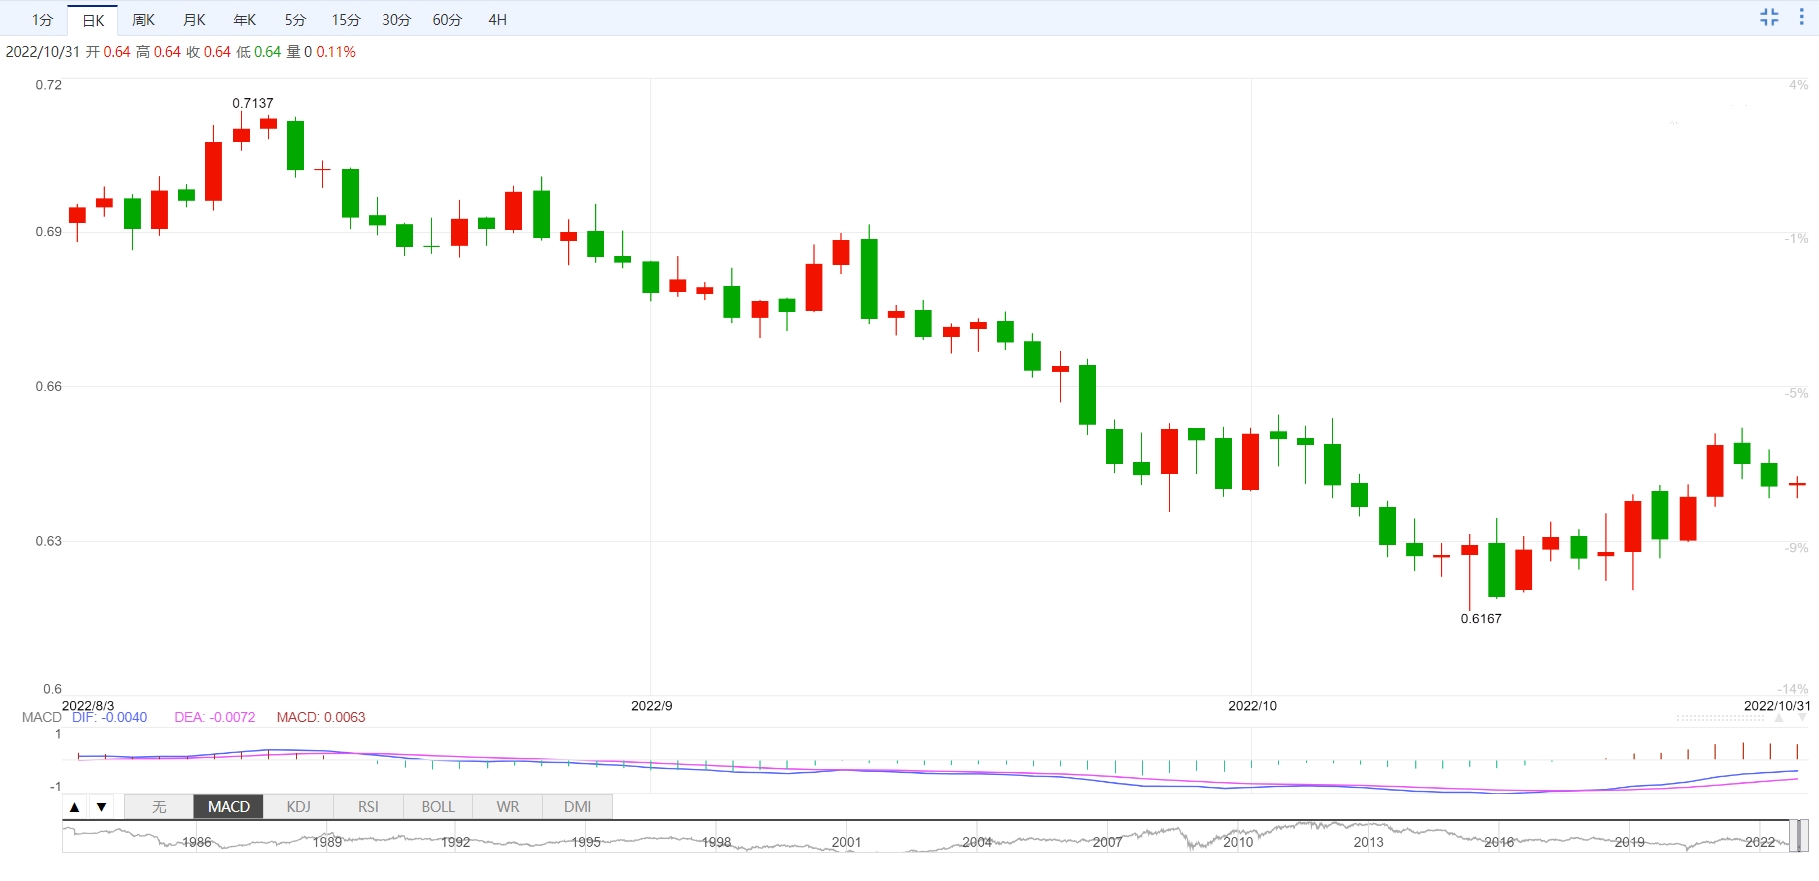The image size is (1819, 881).
Task: Choose the DMI indicator button
Action: [x=577, y=807]
